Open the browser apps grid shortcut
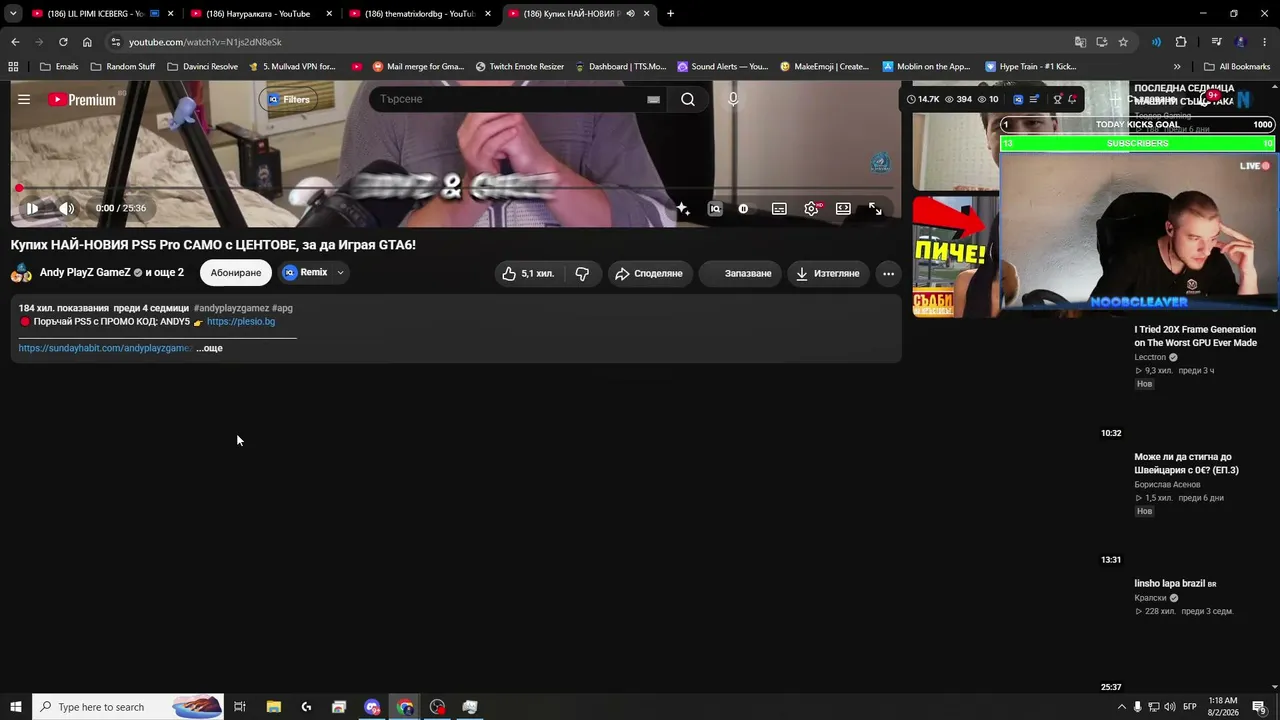The image size is (1280, 720). 13,66
